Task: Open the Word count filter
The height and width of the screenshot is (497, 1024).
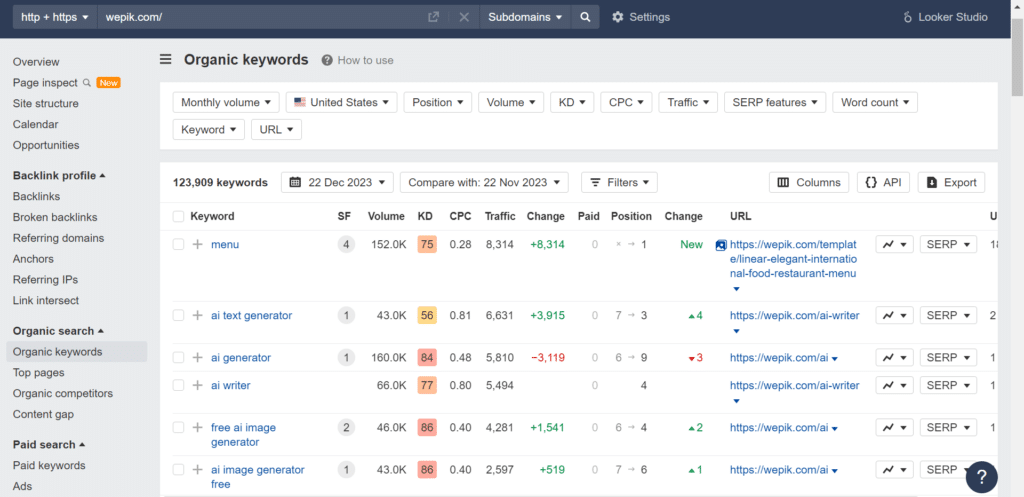Action: 875,103
